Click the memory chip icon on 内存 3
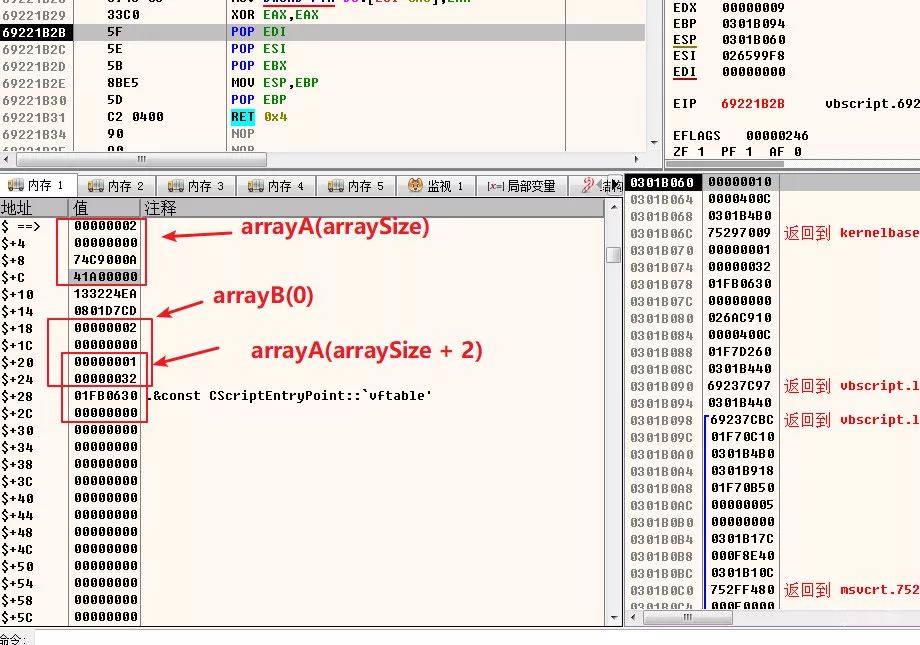This screenshot has width=920, height=645. pyautogui.click(x=175, y=186)
